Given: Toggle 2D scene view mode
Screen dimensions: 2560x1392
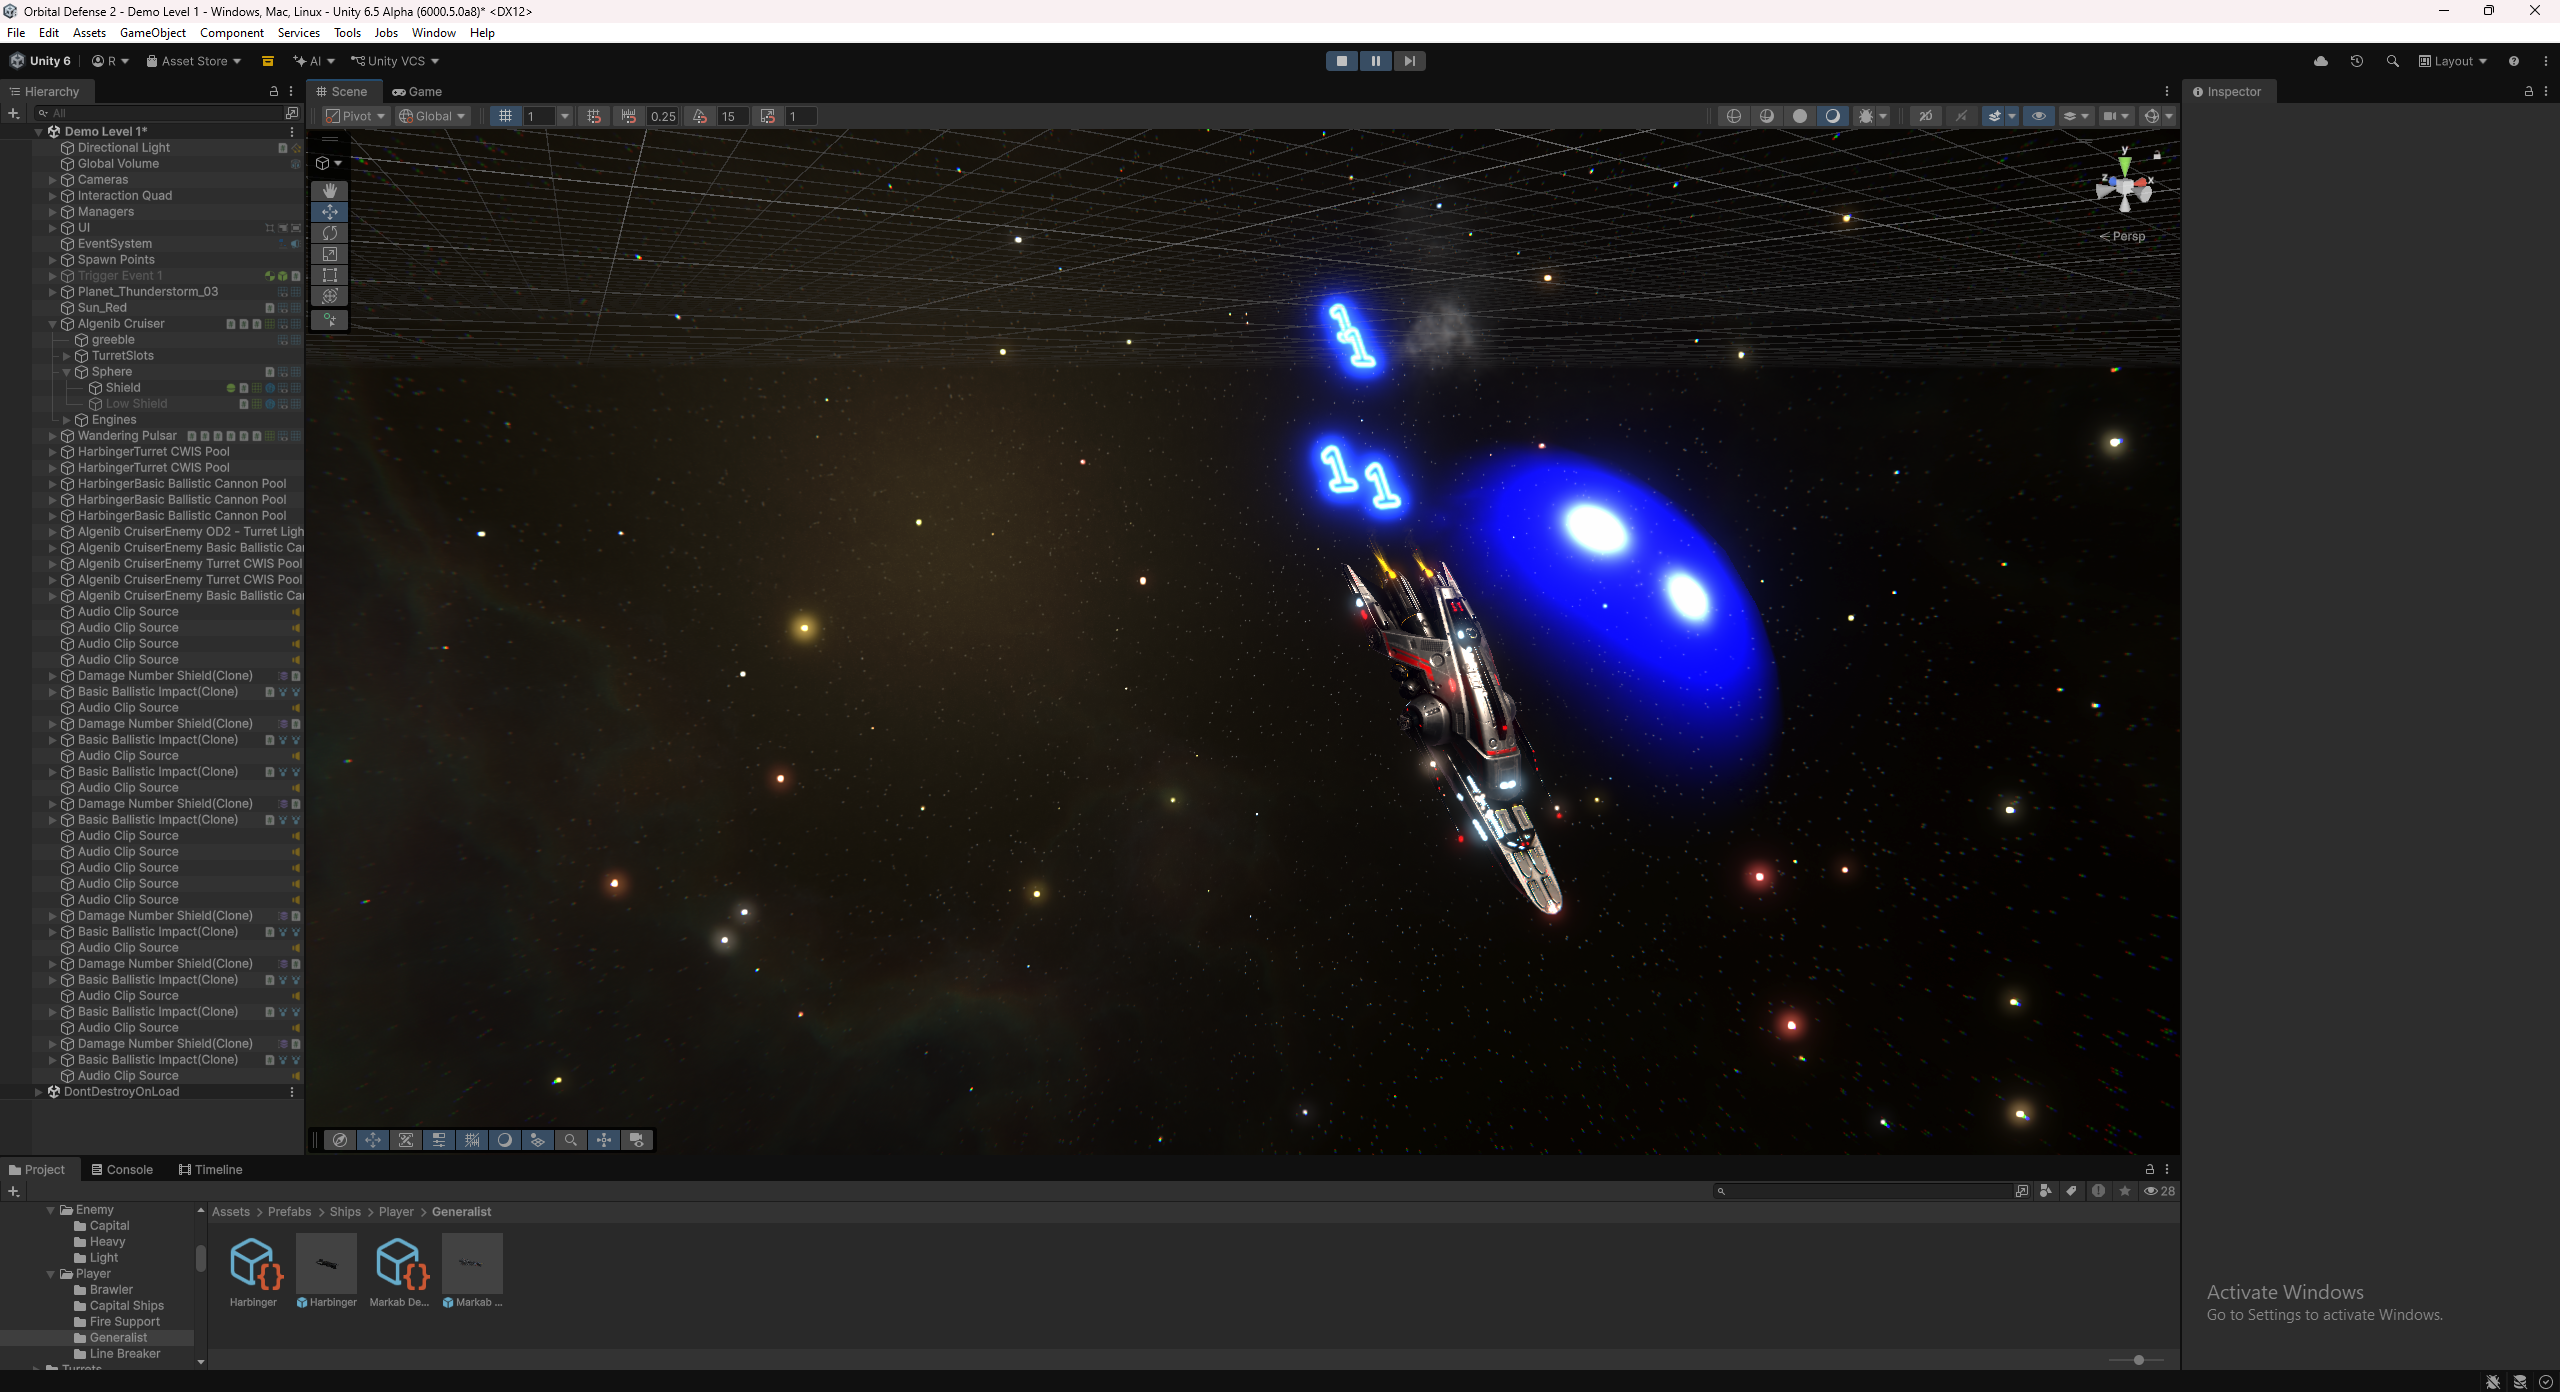Looking at the screenshot, I should tap(1925, 116).
